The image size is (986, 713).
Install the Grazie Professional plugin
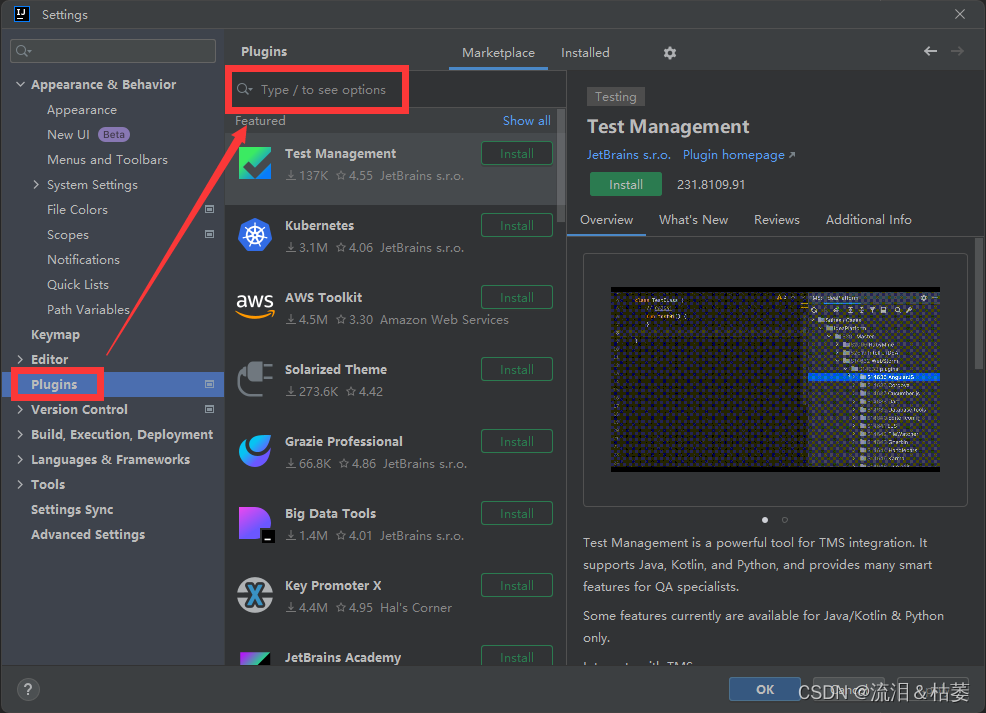pos(517,441)
